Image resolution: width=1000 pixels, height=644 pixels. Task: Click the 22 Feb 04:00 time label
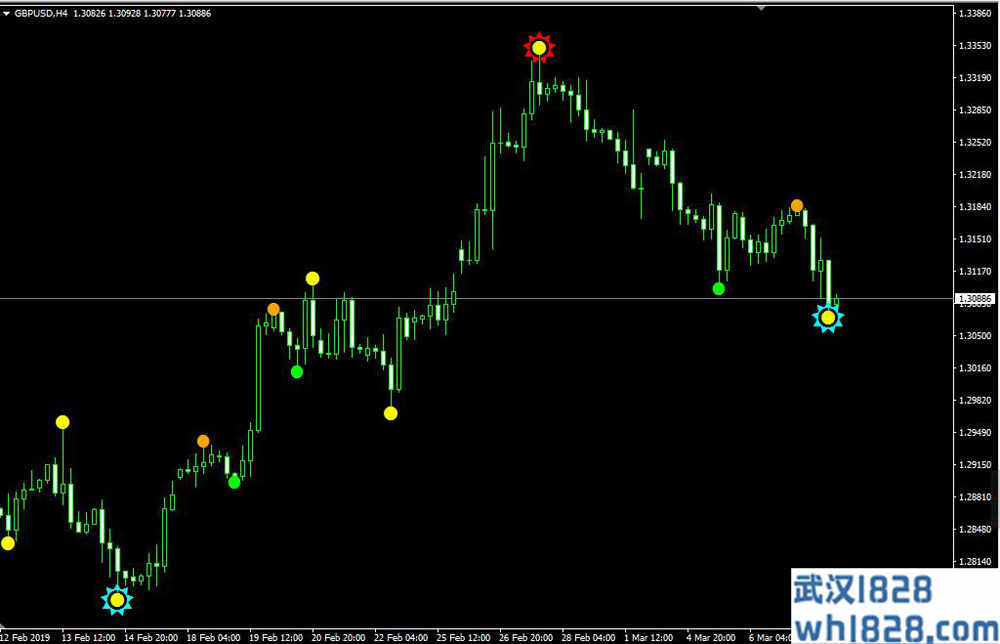(x=401, y=638)
